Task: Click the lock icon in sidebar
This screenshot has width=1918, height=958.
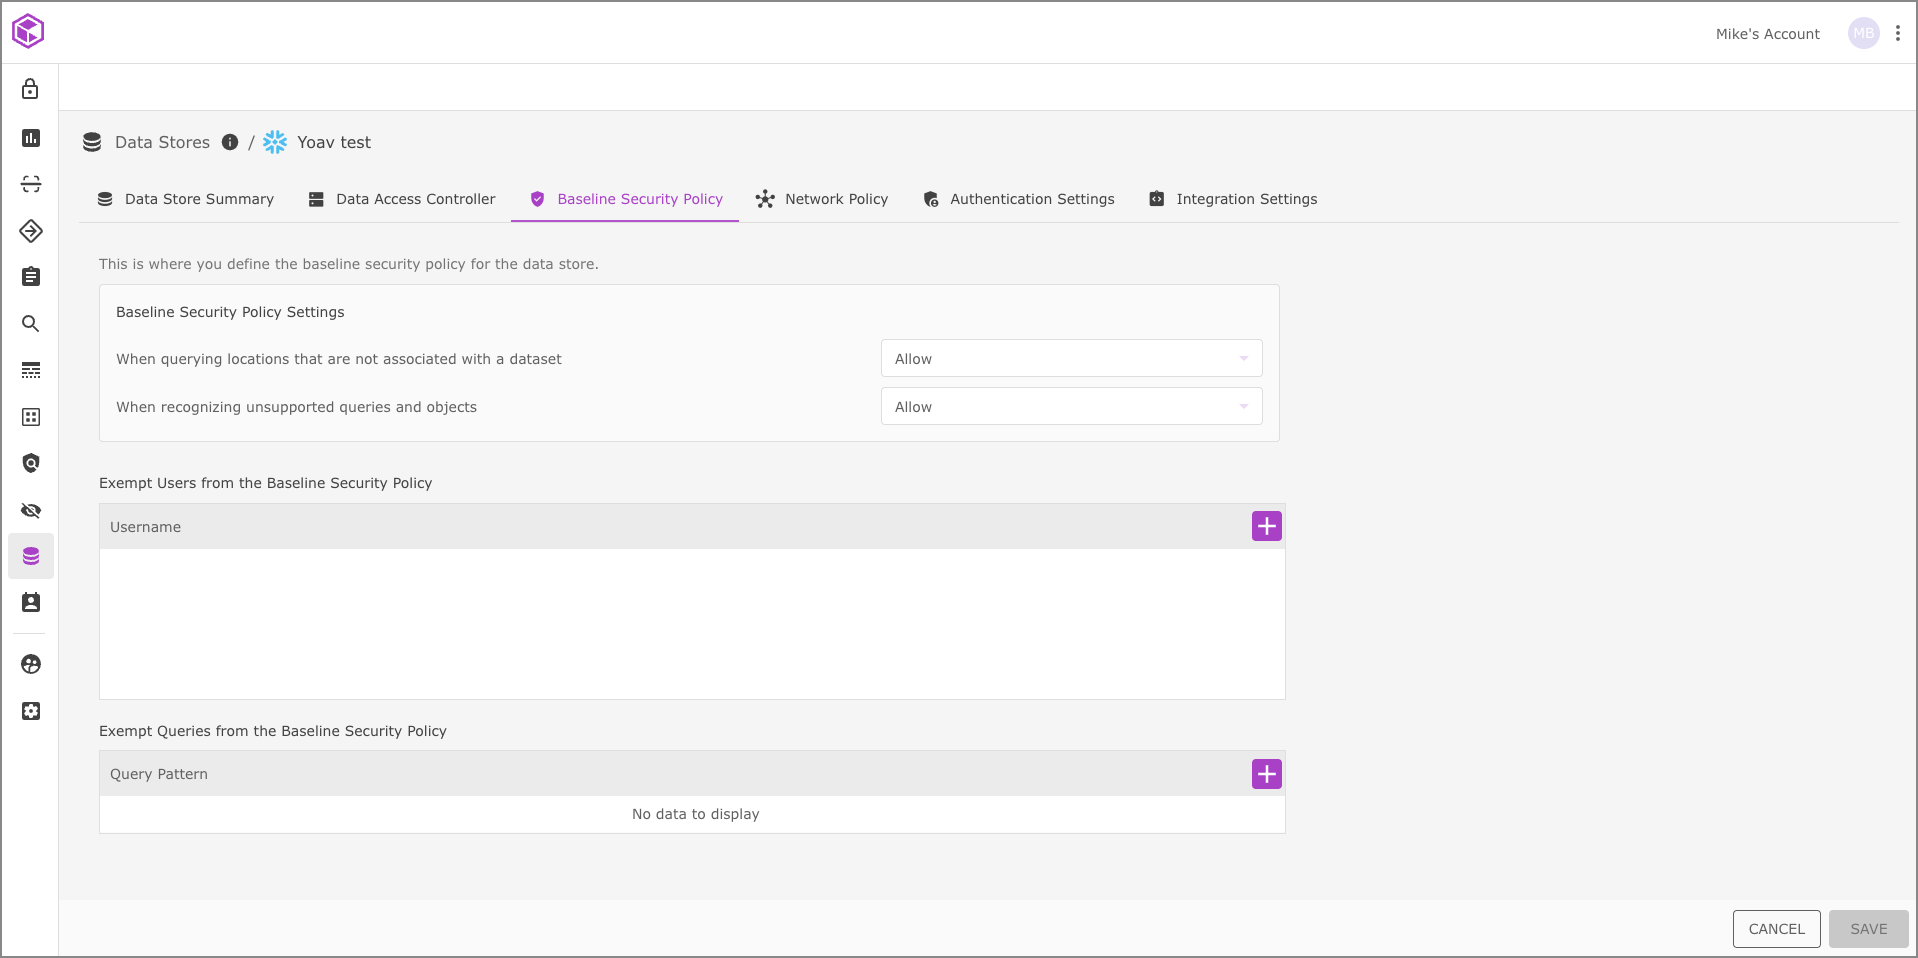Action: [31, 90]
